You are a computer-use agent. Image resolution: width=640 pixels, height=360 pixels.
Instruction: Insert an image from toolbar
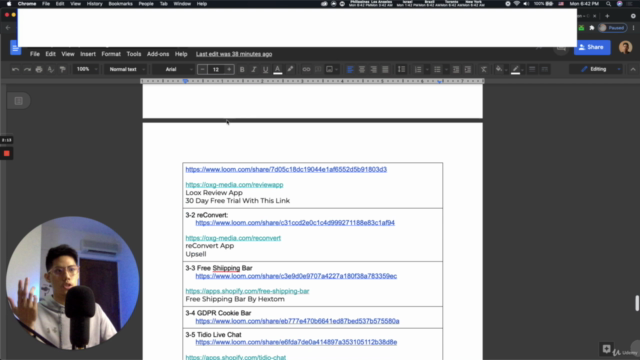pyautogui.click(x=329, y=69)
